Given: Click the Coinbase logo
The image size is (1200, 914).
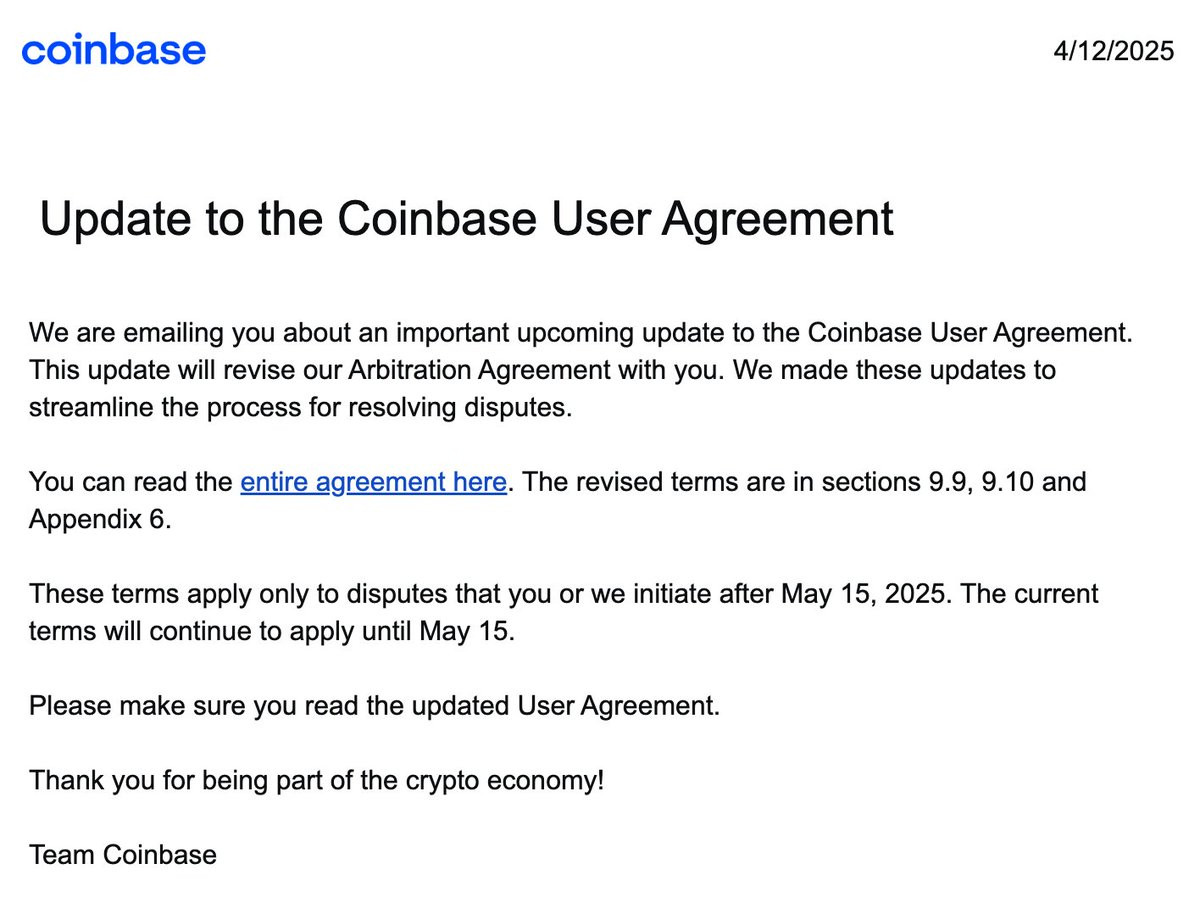Looking at the screenshot, I should 113,50.
